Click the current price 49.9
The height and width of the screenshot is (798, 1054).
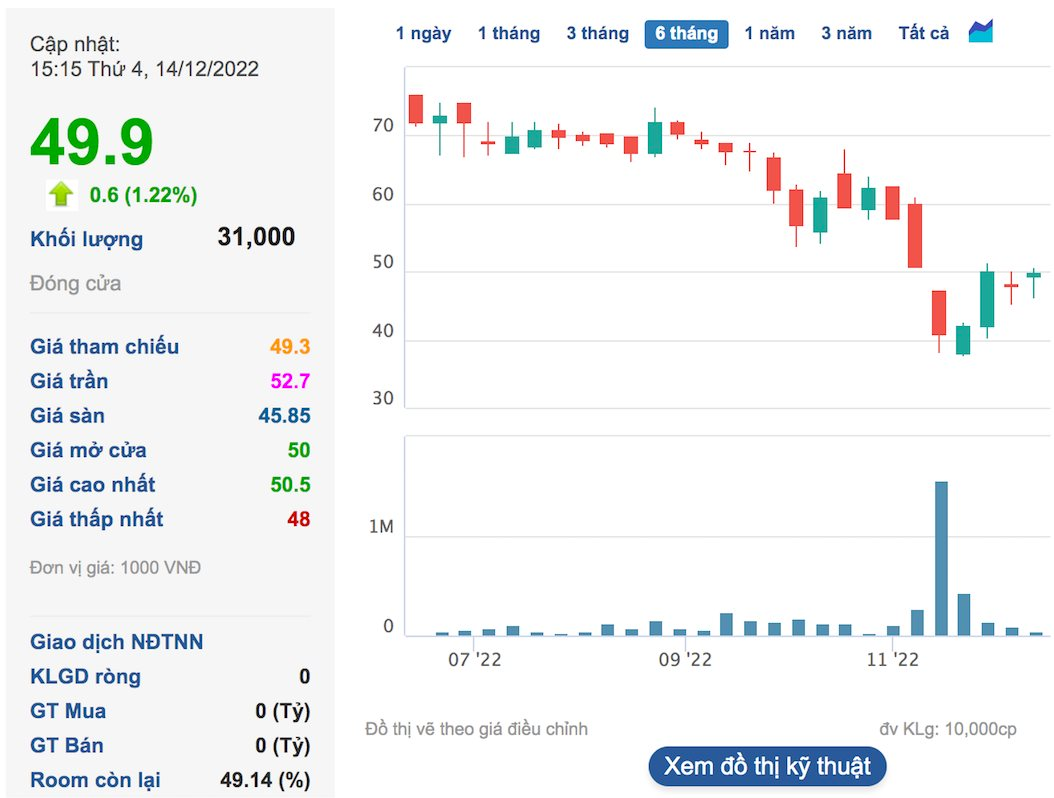click(x=92, y=142)
